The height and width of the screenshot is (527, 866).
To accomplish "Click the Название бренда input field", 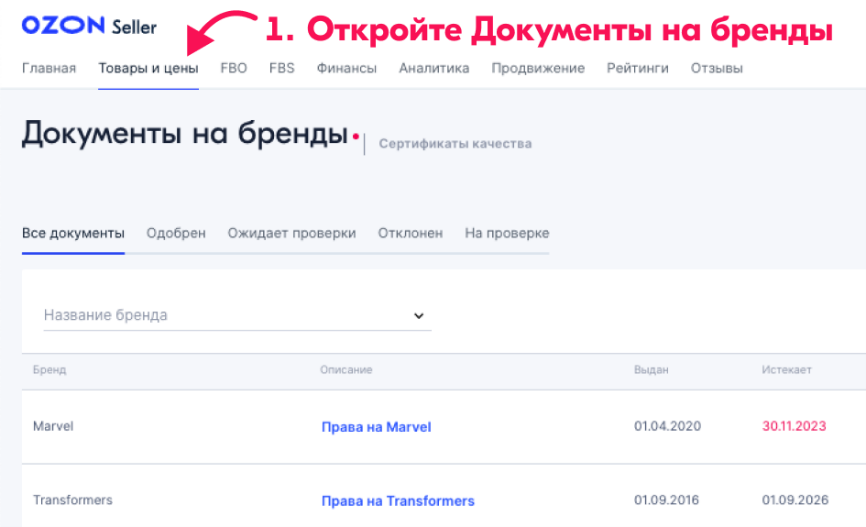I will tap(220, 315).
